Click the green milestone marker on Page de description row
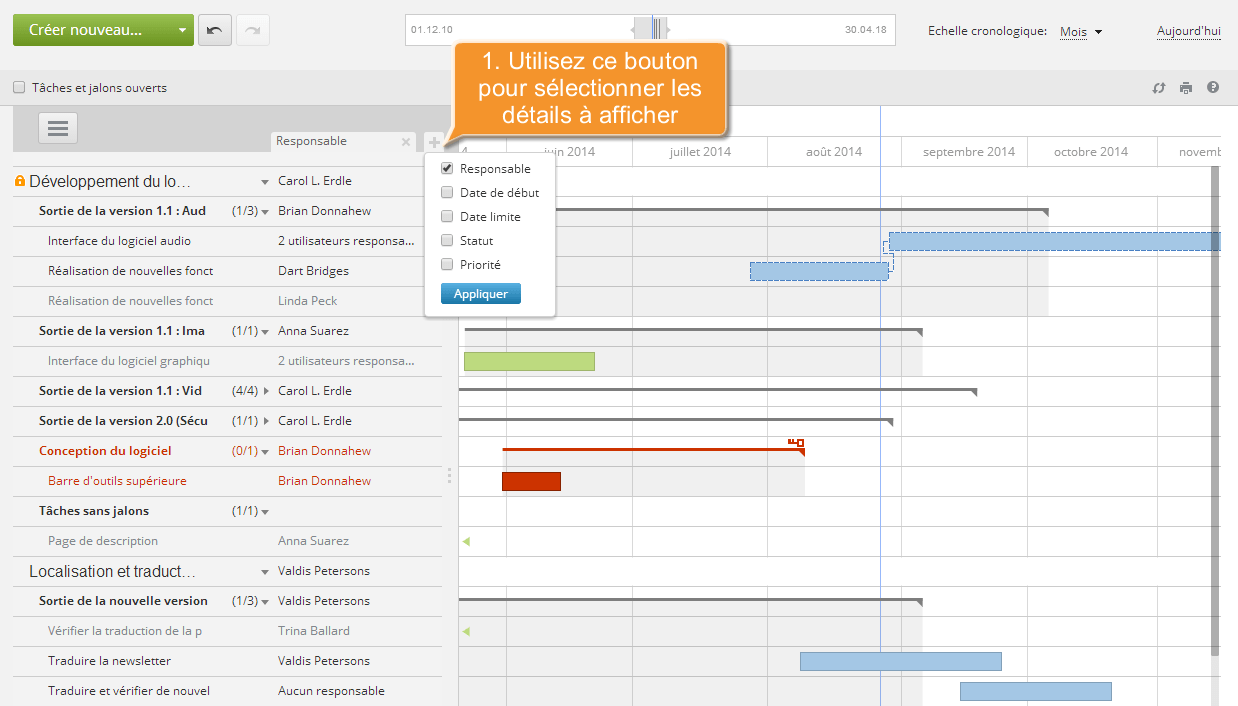 pyautogui.click(x=466, y=541)
